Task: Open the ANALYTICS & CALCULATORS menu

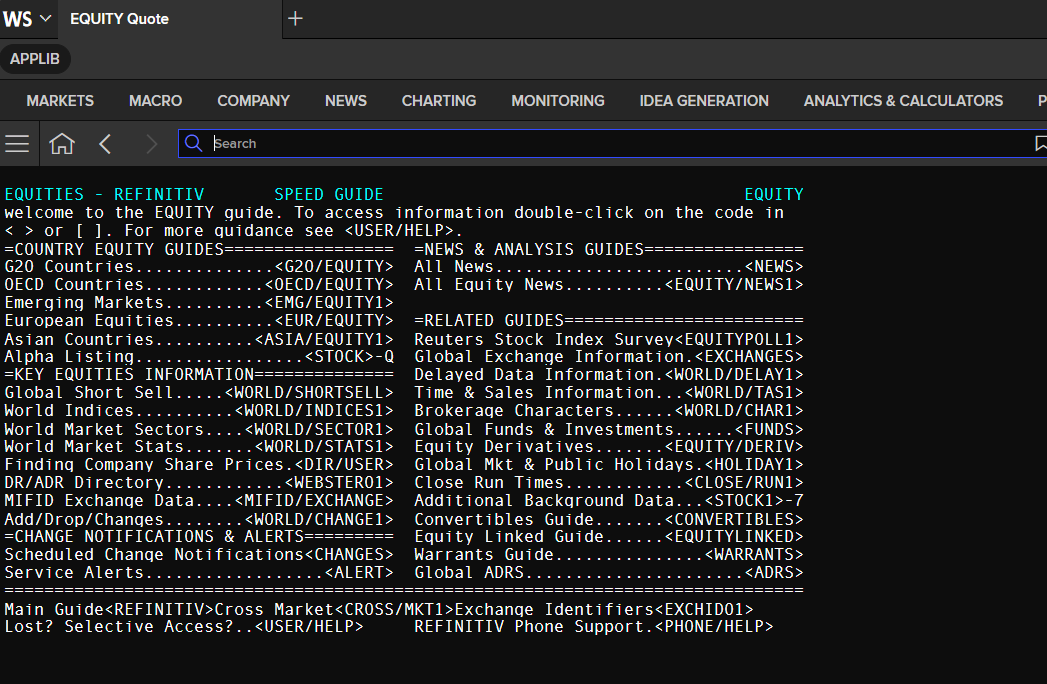Action: (x=903, y=101)
